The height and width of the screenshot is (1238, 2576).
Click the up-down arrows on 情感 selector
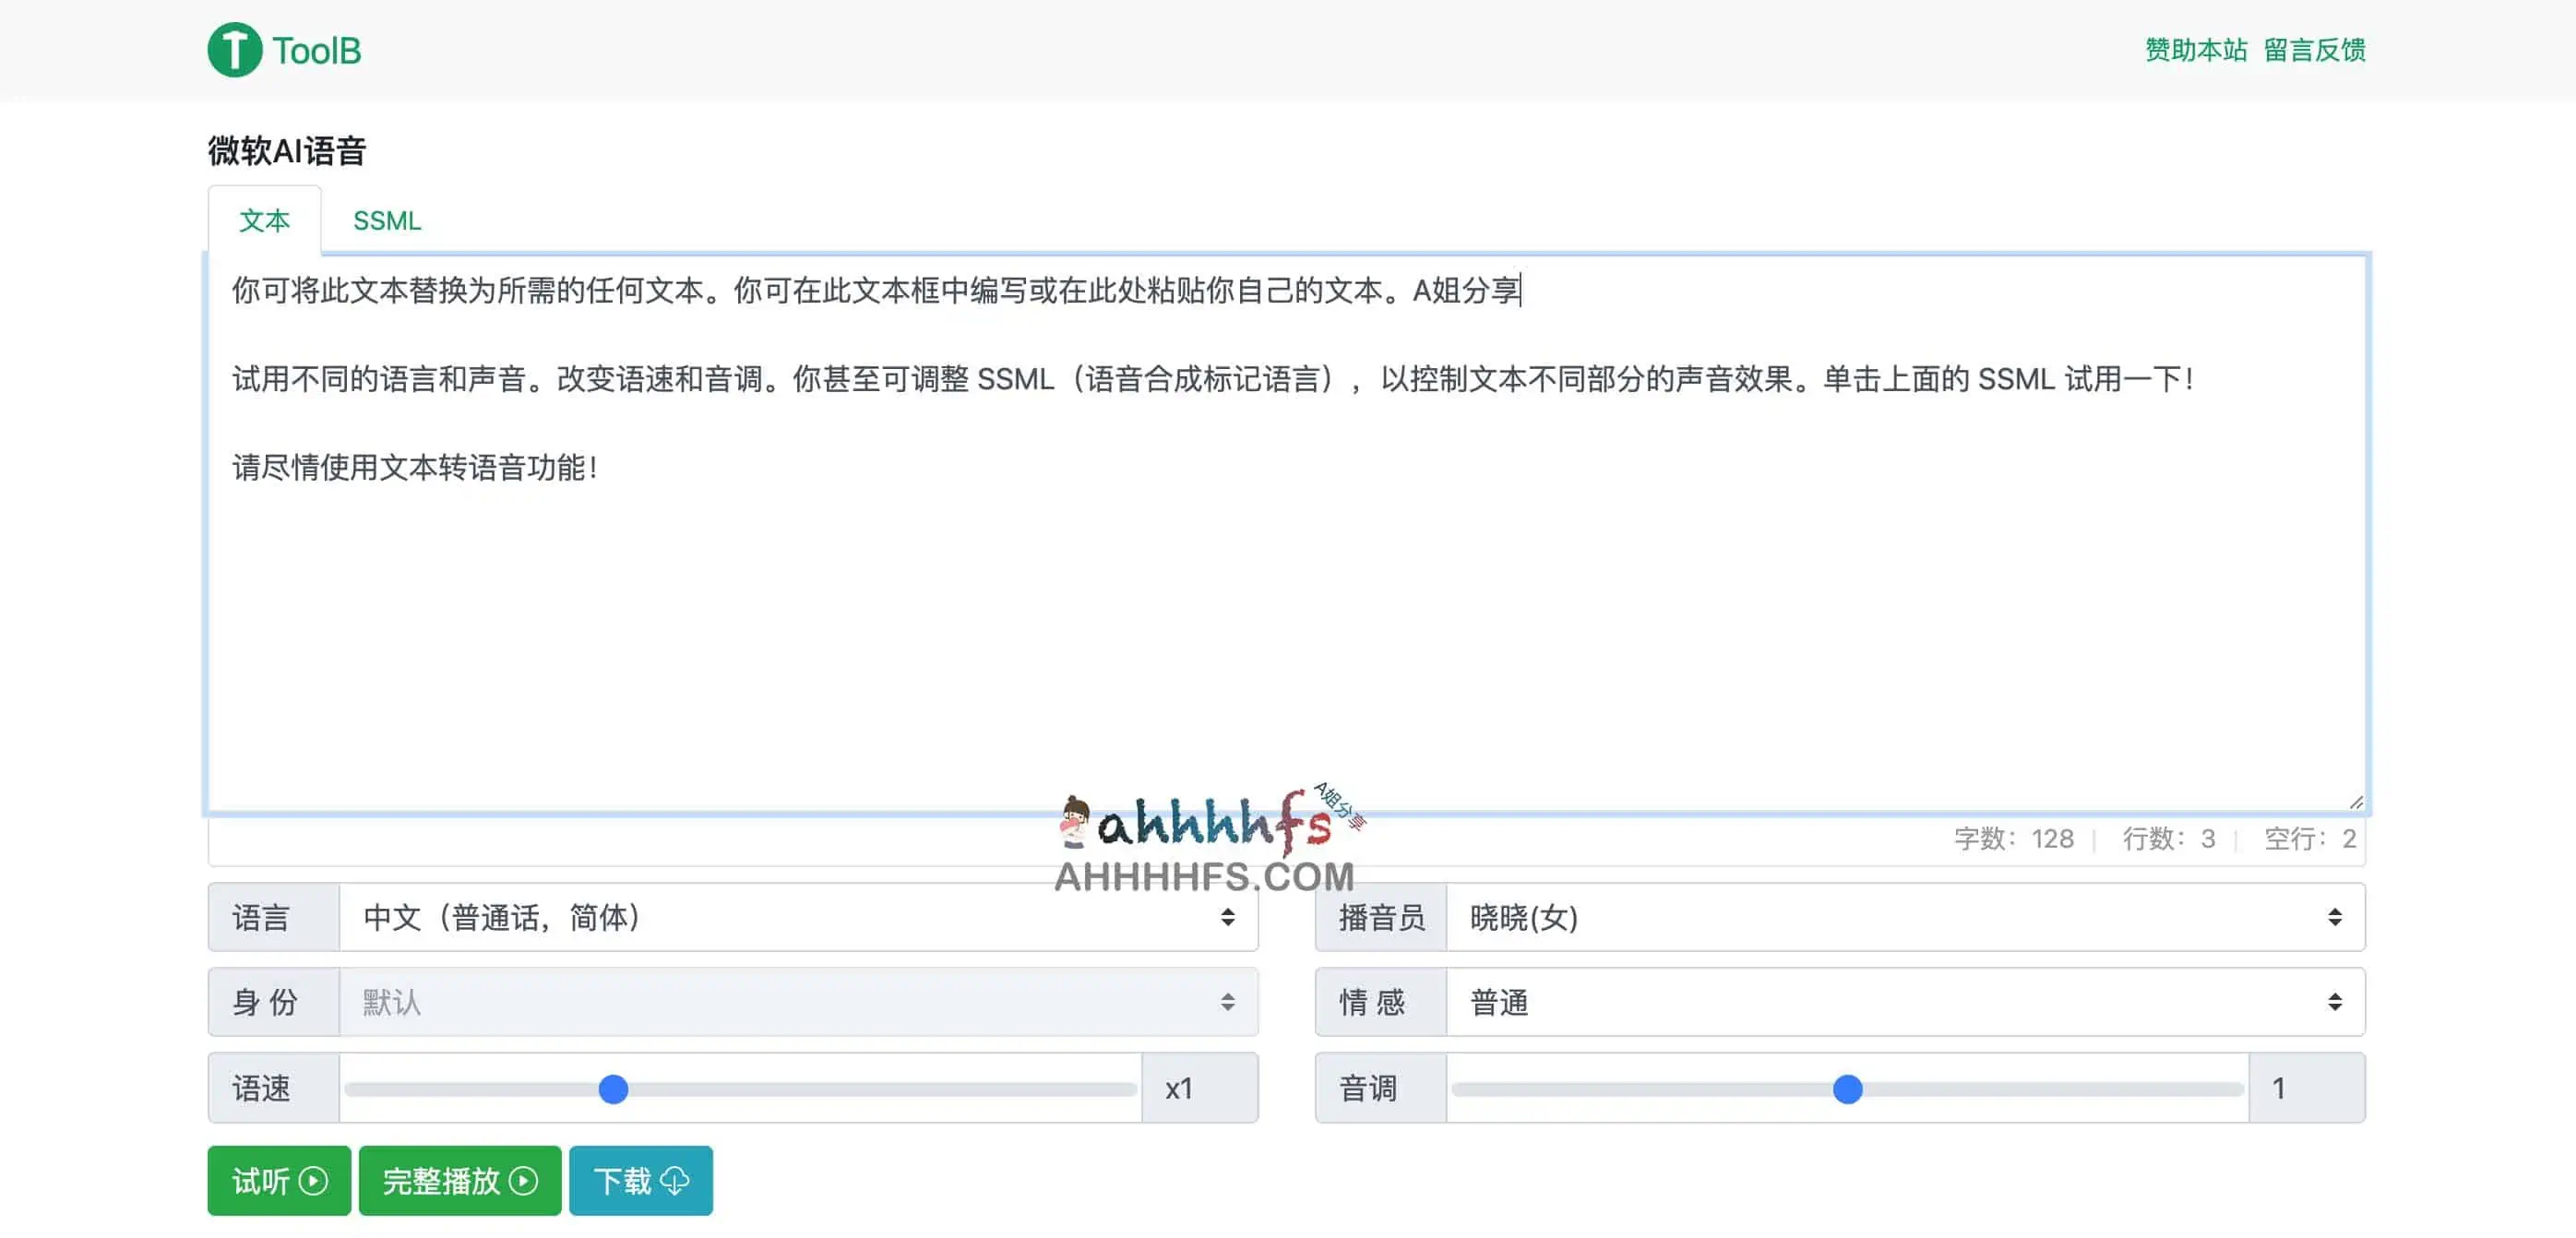(x=2334, y=1002)
